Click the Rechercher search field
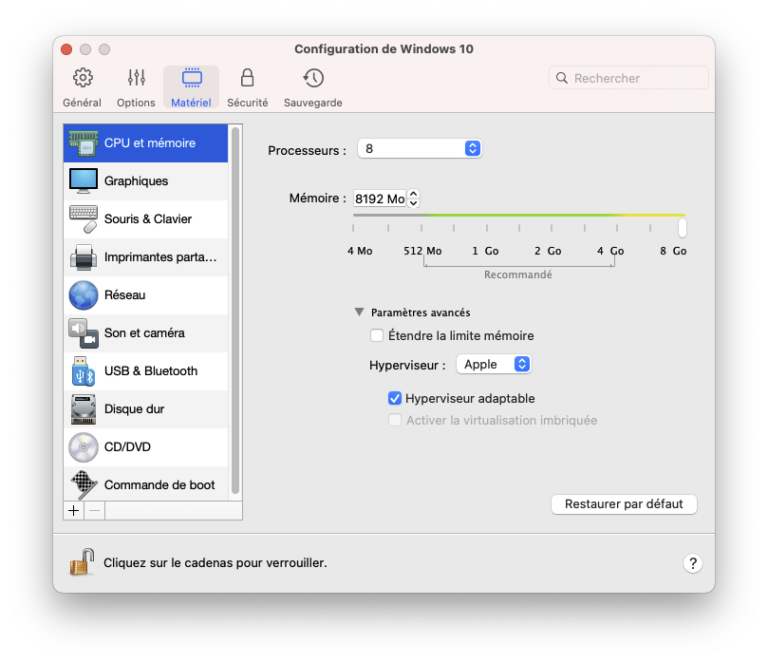 [x=628, y=78]
